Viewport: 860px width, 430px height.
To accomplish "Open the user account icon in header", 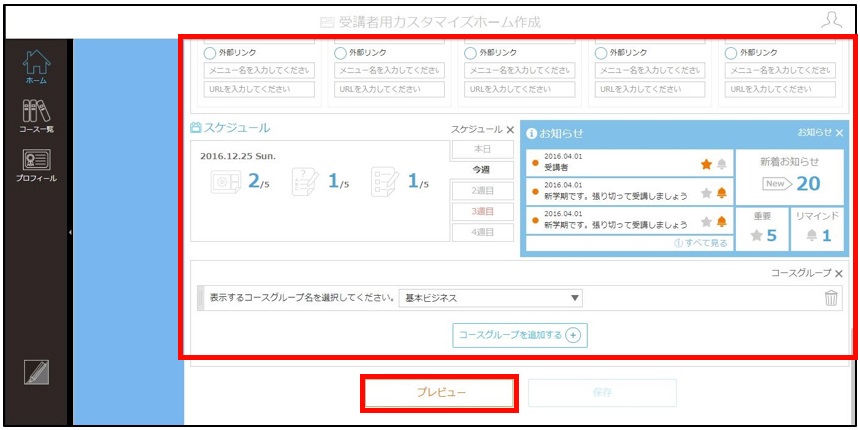I will coord(831,21).
